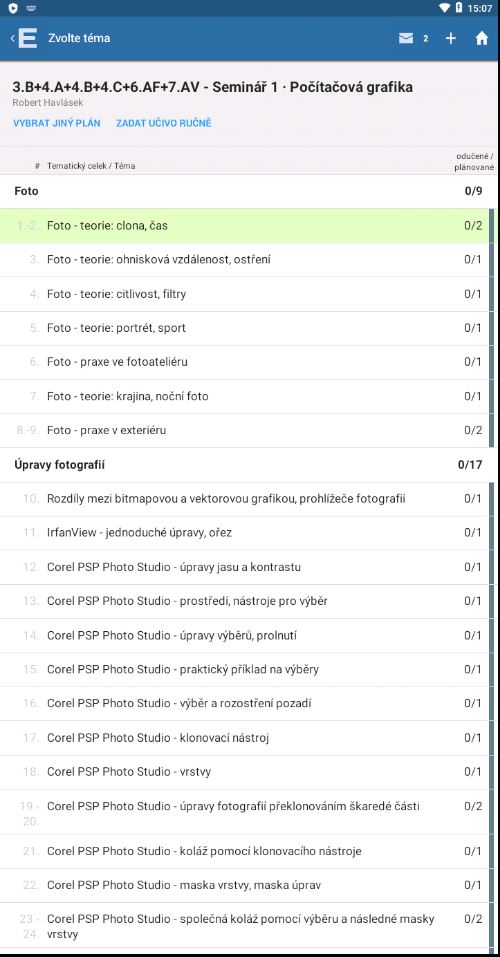Go to home via house icon
Image resolution: width=500 pixels, height=957 pixels.
482,38
